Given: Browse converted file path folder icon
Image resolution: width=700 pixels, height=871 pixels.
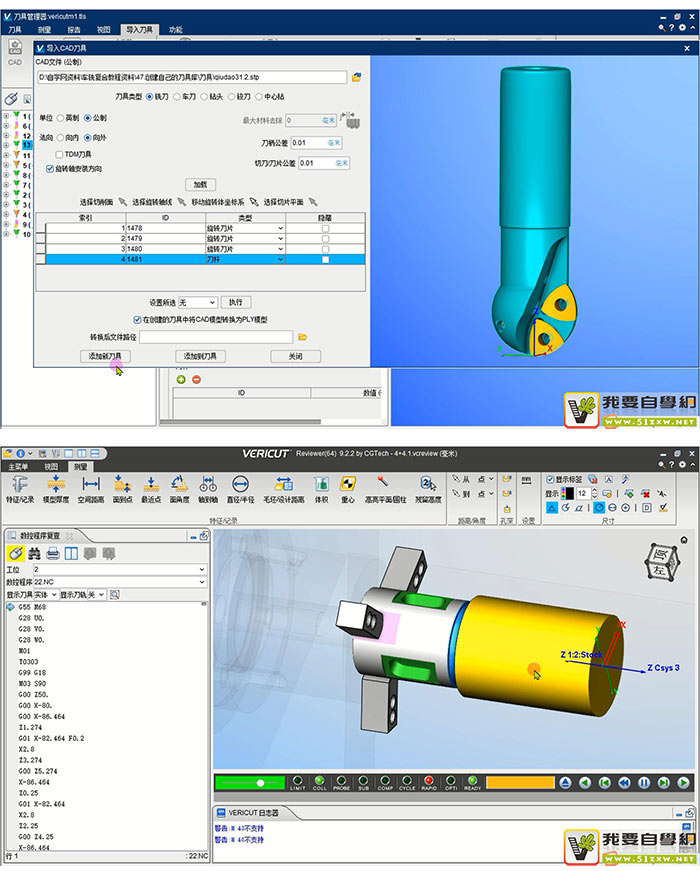Looking at the screenshot, I should 303,337.
